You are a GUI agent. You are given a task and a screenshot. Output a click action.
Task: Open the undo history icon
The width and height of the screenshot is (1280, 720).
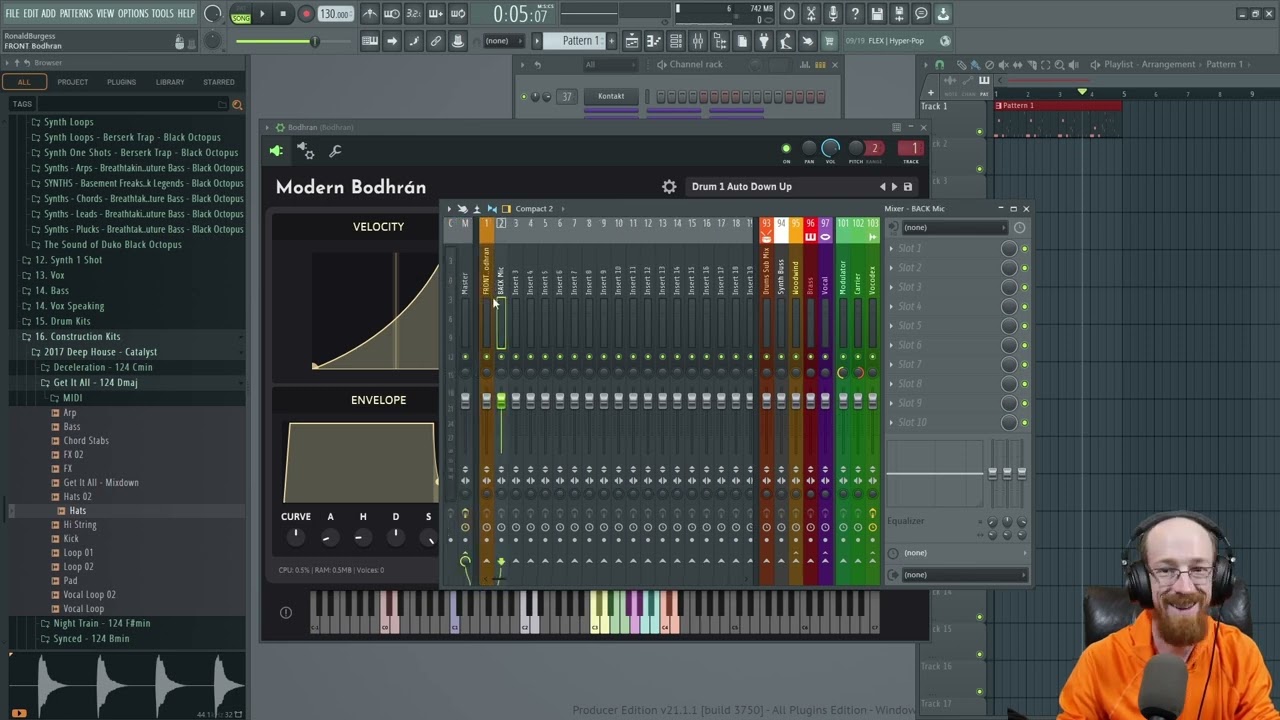click(789, 14)
